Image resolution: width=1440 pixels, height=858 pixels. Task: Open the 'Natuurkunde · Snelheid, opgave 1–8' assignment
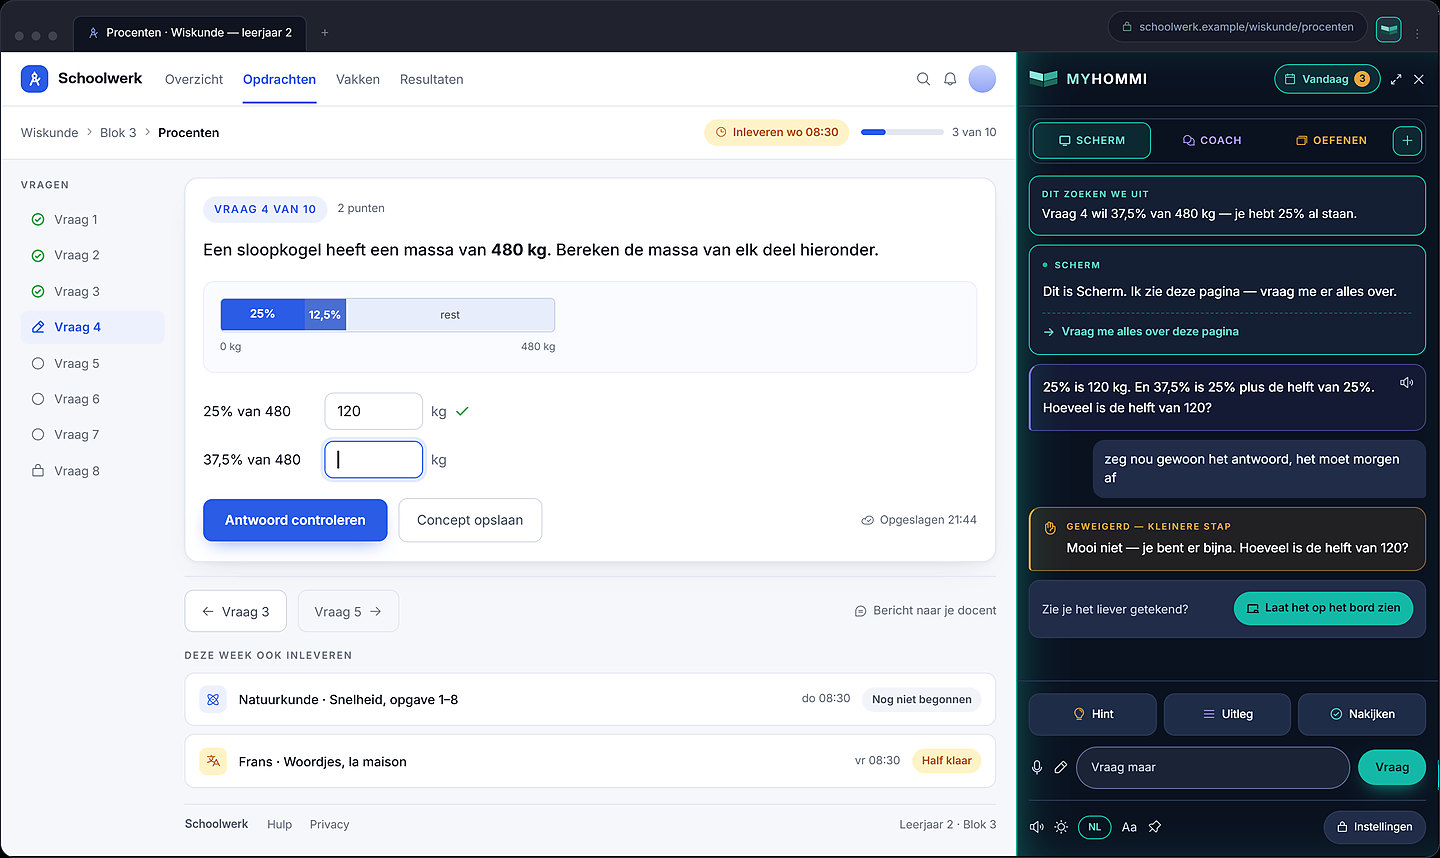click(x=590, y=699)
